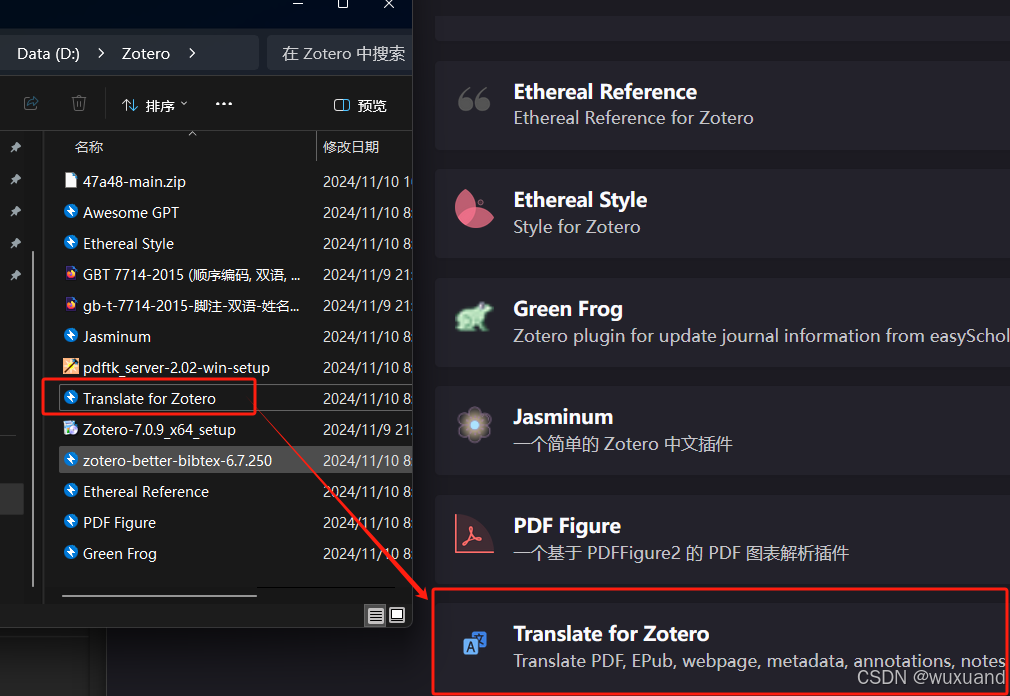Image resolution: width=1010 pixels, height=696 pixels.
Task: Click the Zotero breadcrumb folder
Action: point(146,53)
